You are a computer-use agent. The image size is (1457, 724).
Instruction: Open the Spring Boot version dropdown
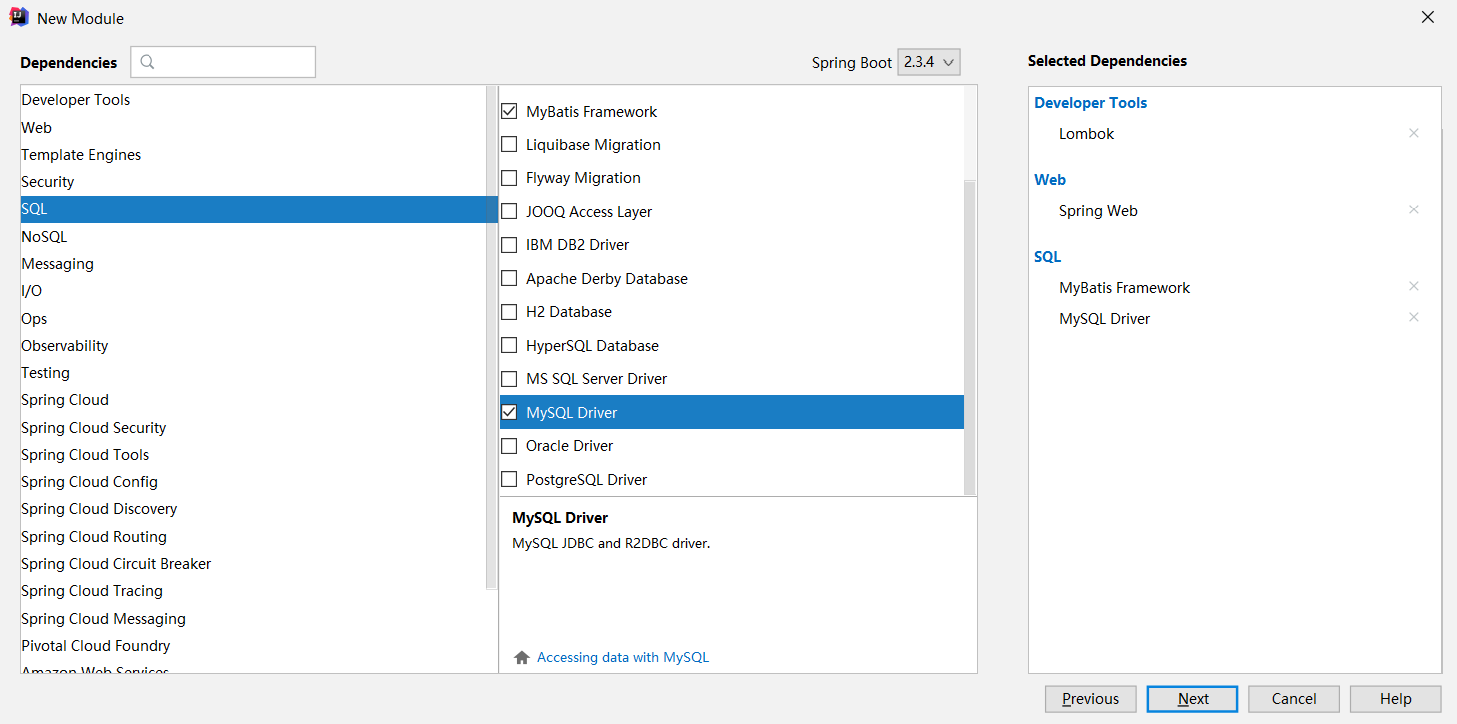tap(929, 62)
